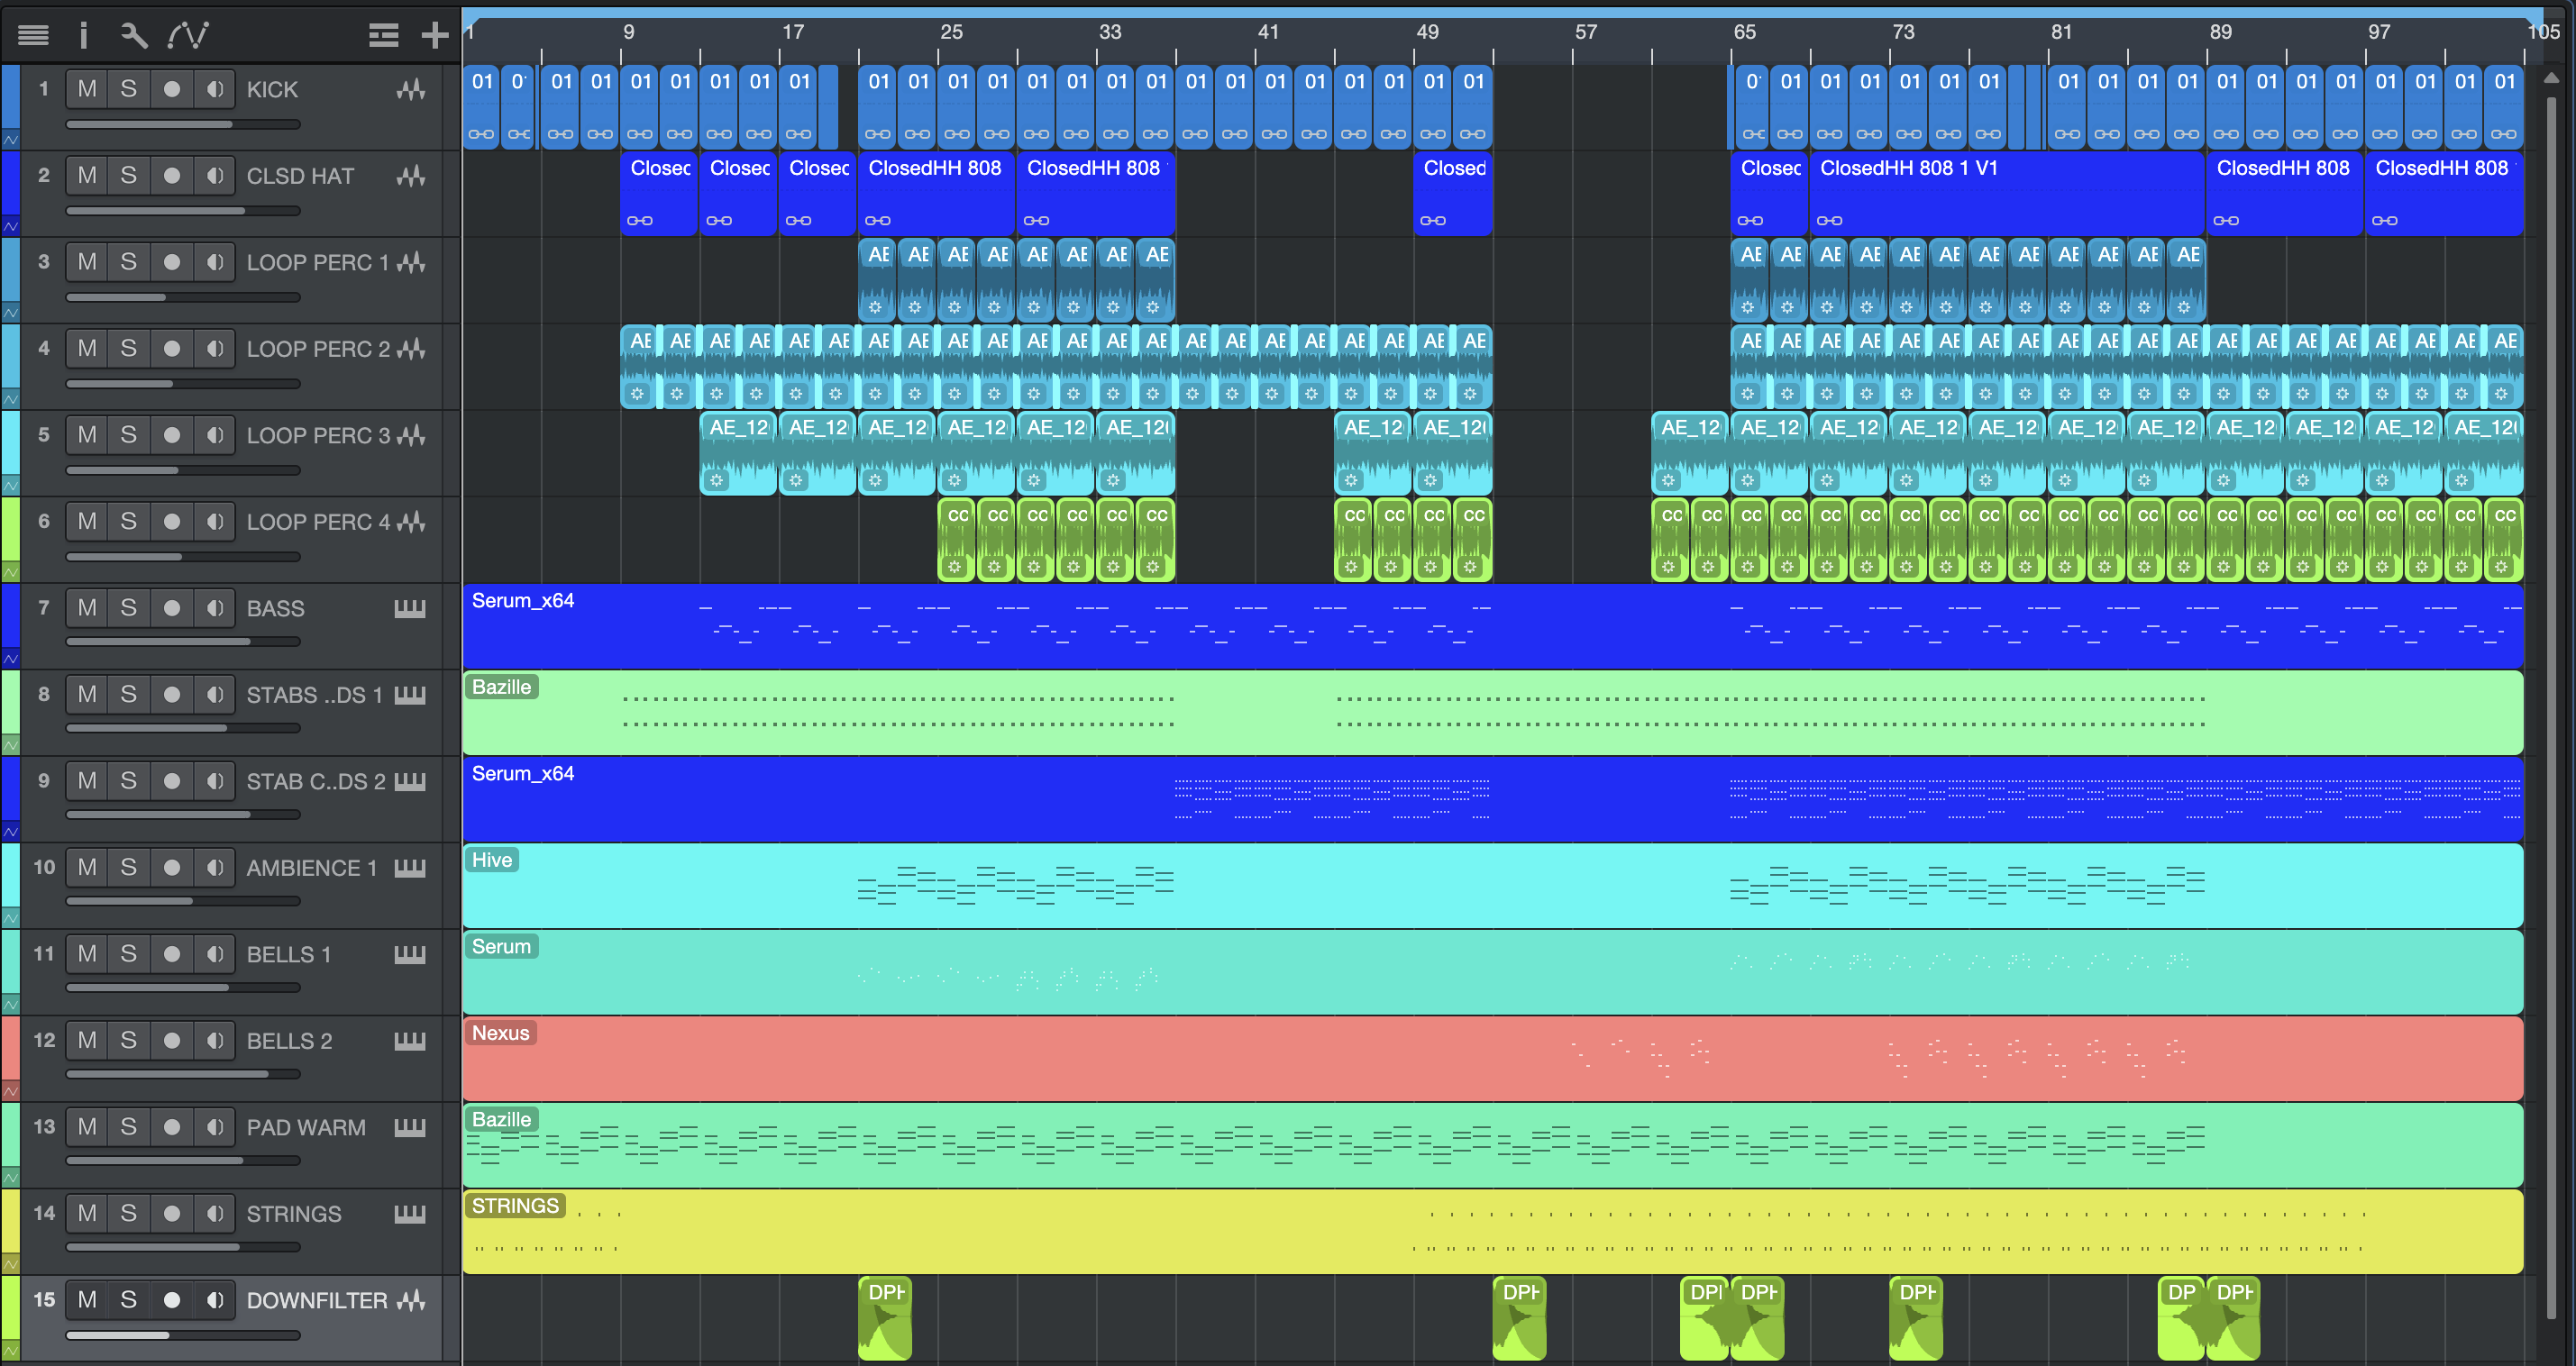Mute the STABS ..DS 1 track
The height and width of the screenshot is (1366, 2576).
88,694
